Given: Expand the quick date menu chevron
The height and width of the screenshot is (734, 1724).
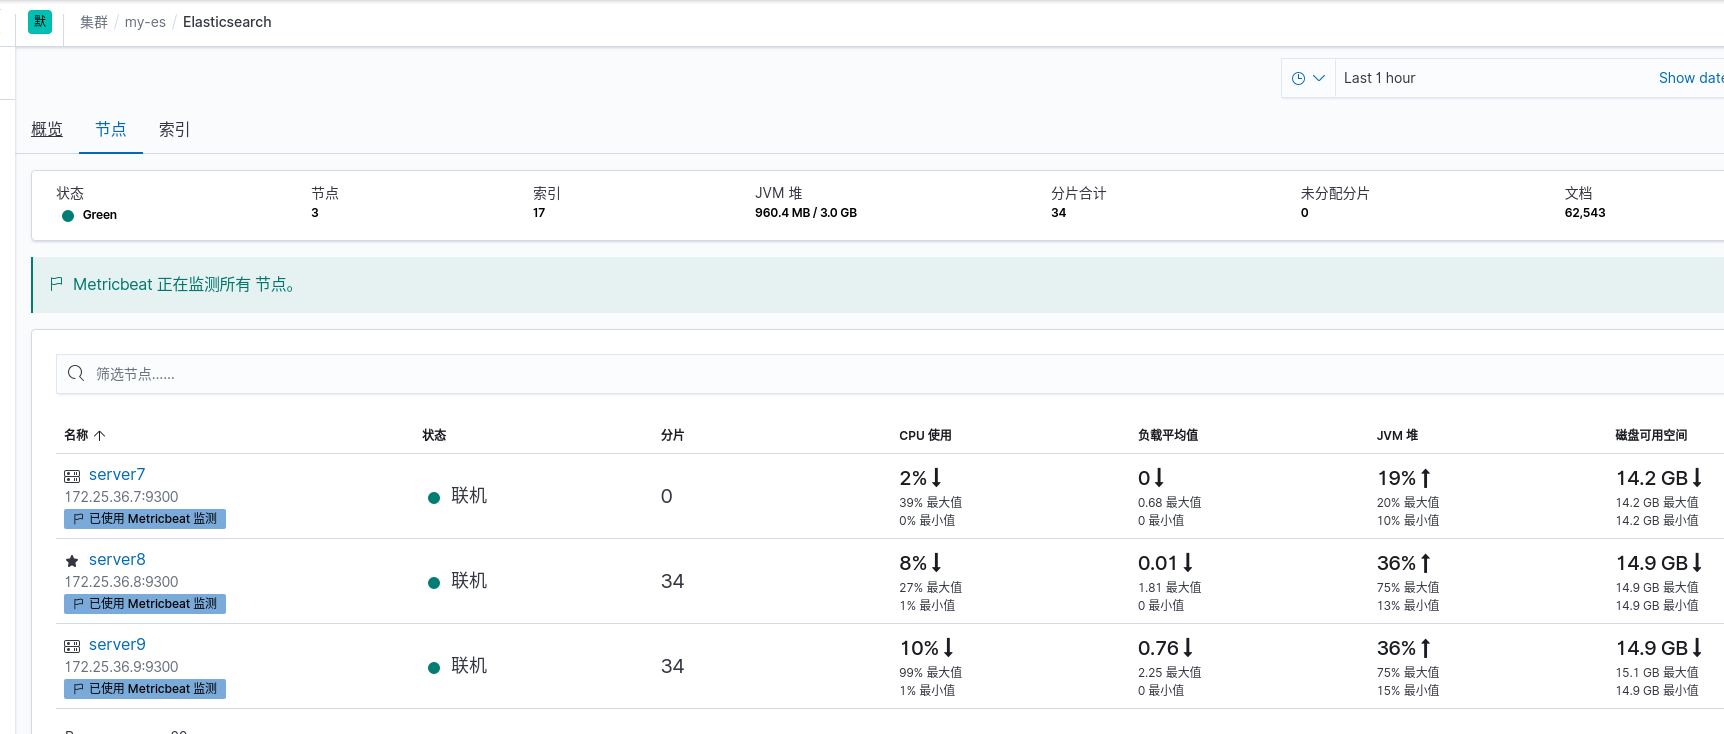Looking at the screenshot, I should 1319,78.
